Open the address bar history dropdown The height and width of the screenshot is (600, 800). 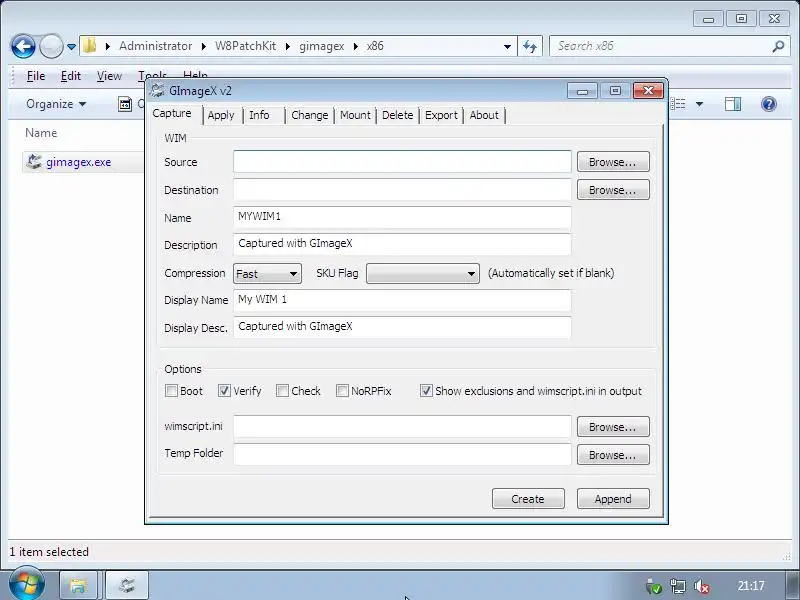click(507, 46)
